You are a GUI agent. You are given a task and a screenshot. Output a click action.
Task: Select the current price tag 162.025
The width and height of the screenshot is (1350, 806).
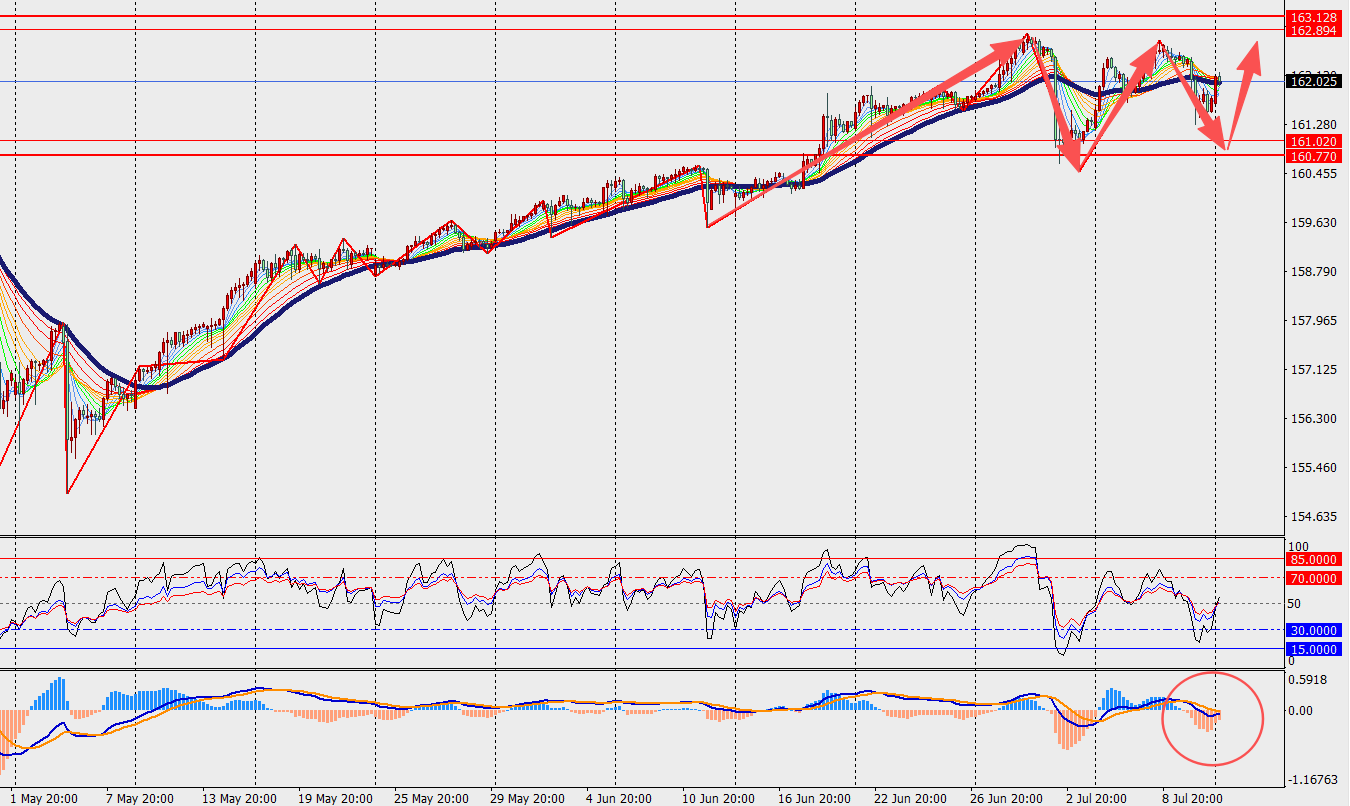click(1314, 81)
